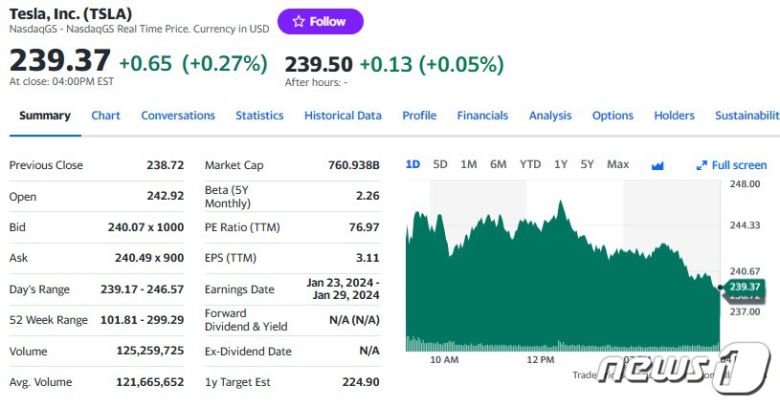
Task: Open the Conversations tab
Action: (x=178, y=115)
